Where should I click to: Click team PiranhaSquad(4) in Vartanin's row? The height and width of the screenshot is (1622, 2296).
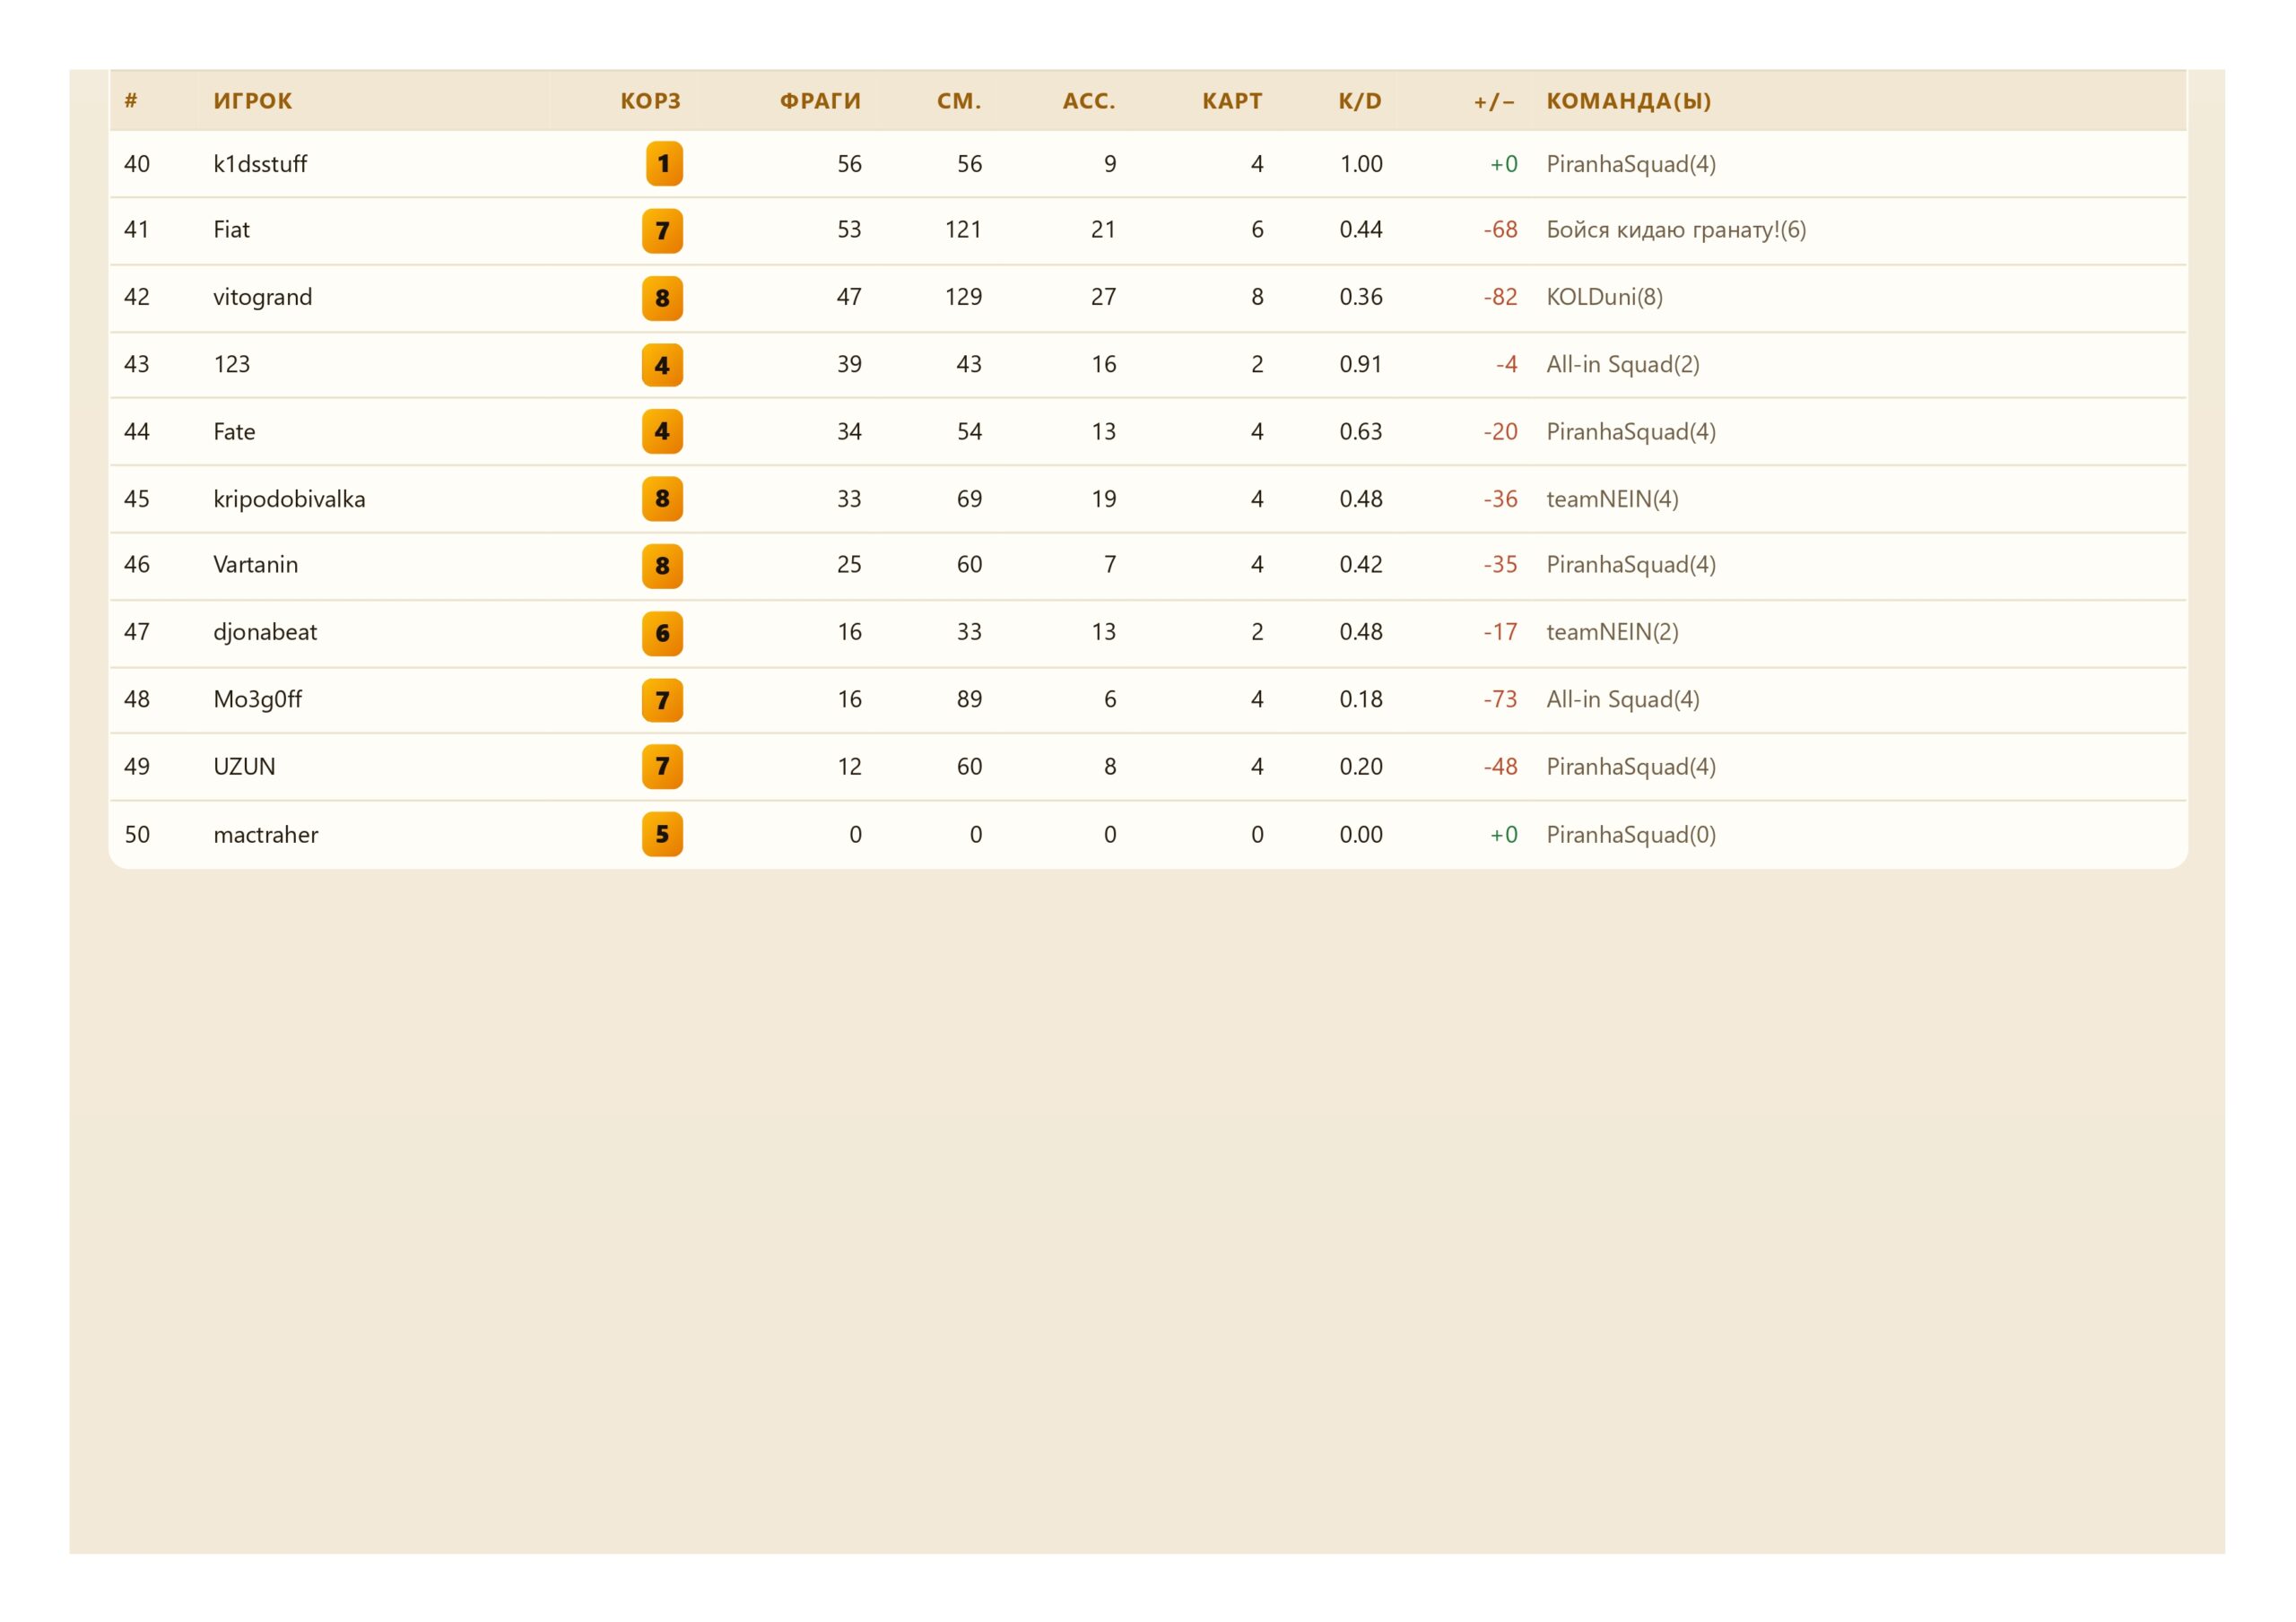[1631, 565]
